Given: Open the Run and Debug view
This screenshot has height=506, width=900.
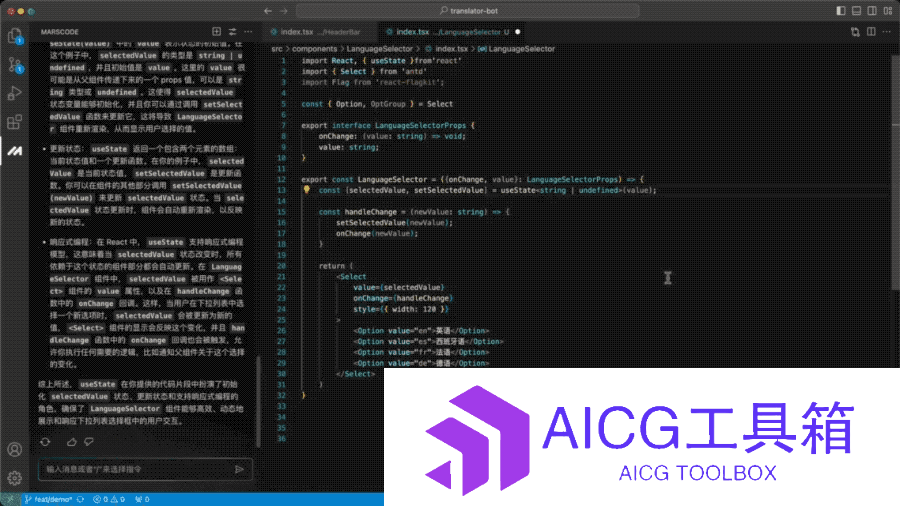Looking at the screenshot, I should [x=15, y=93].
